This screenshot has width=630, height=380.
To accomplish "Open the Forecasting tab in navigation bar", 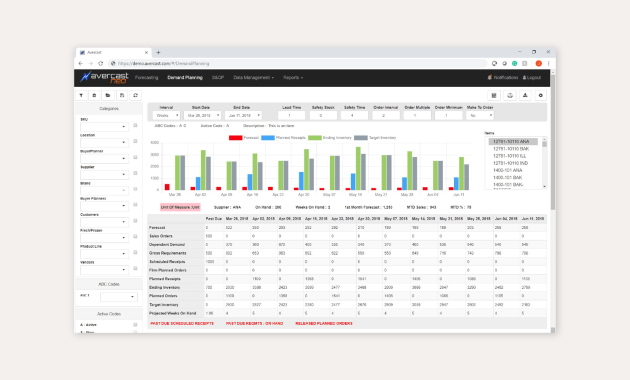I will (x=147, y=78).
